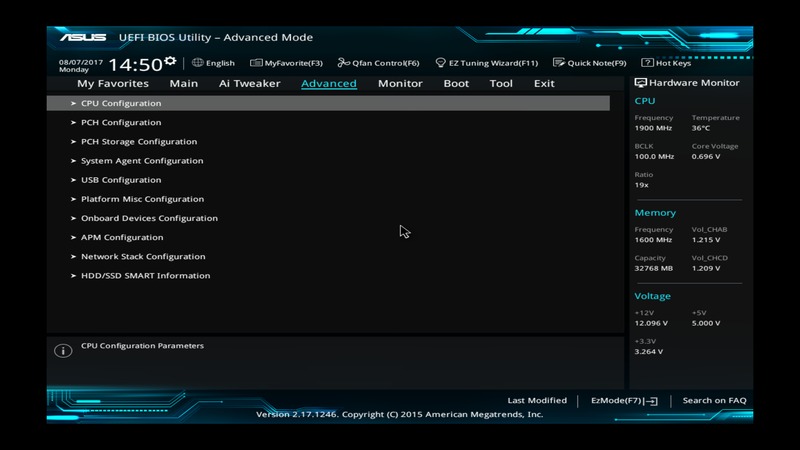The image size is (800, 450).
Task: Click Last Modified button
Action: 537,401
